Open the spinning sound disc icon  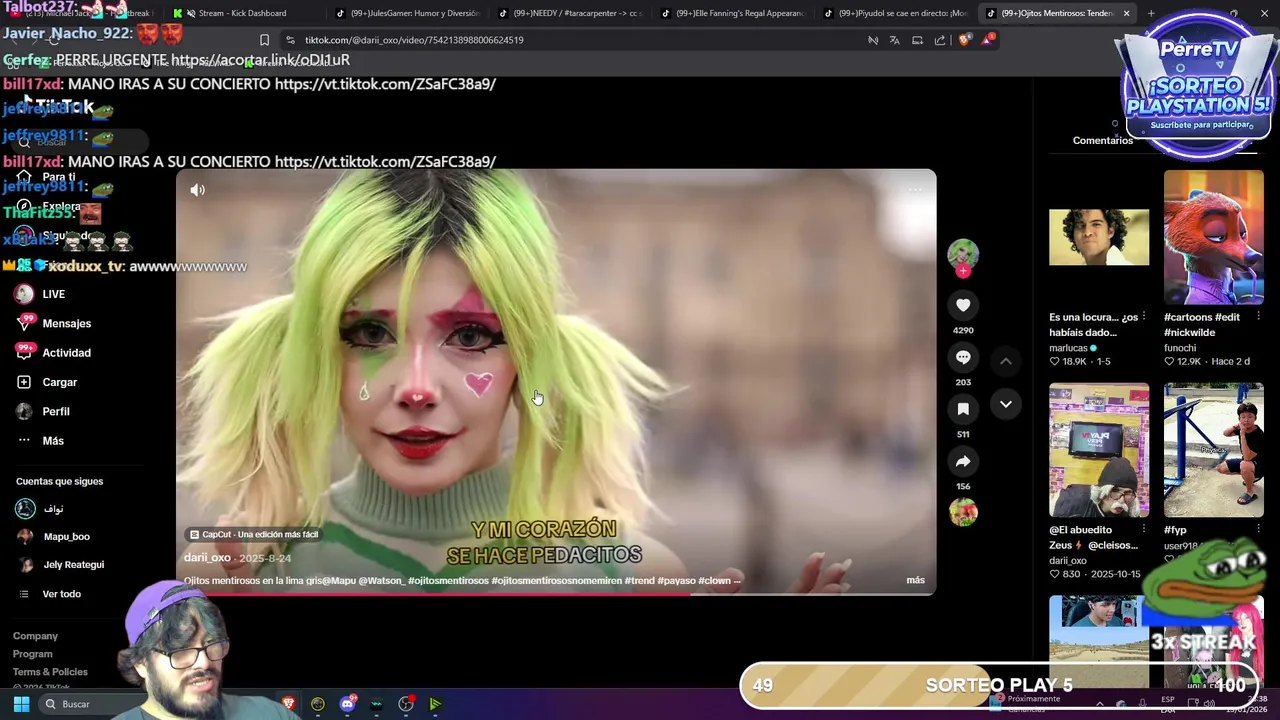coord(963,512)
